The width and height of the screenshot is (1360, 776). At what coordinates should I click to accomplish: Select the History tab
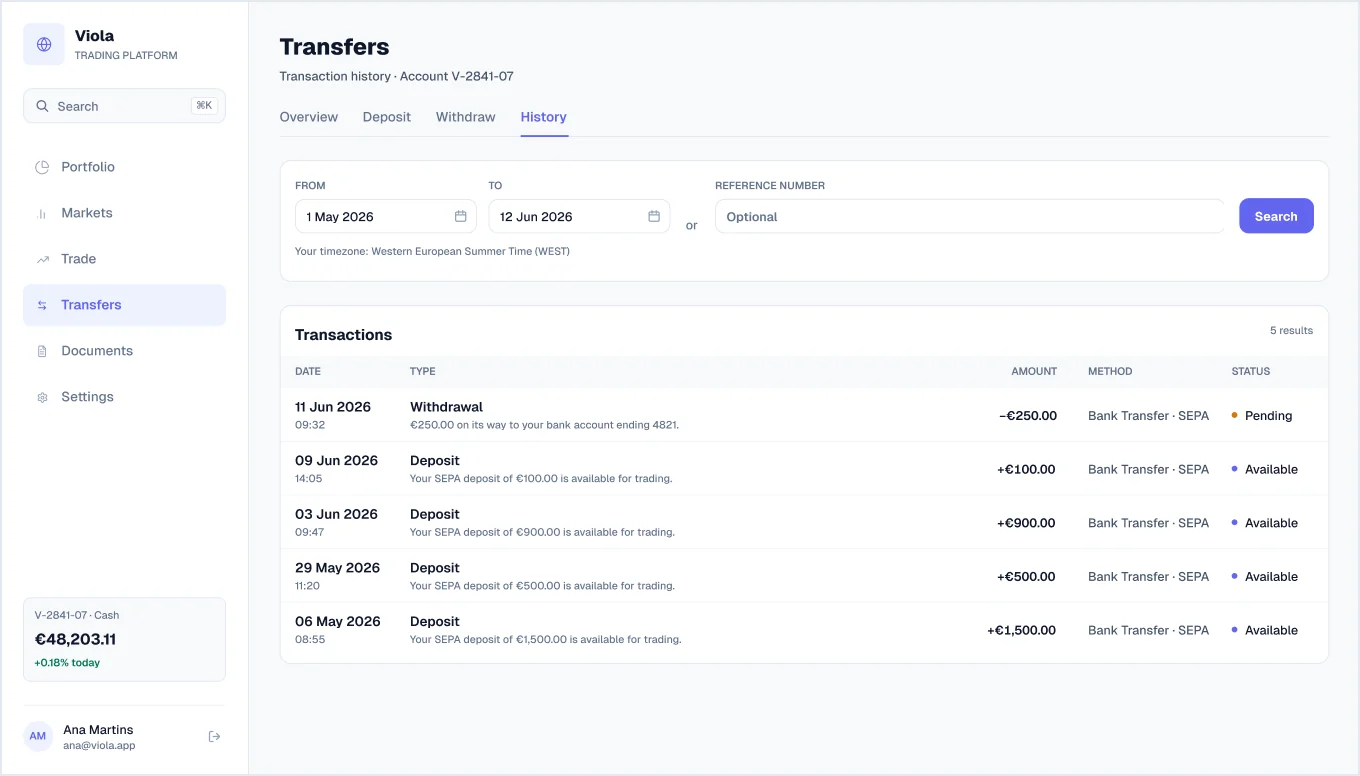pyautogui.click(x=544, y=117)
